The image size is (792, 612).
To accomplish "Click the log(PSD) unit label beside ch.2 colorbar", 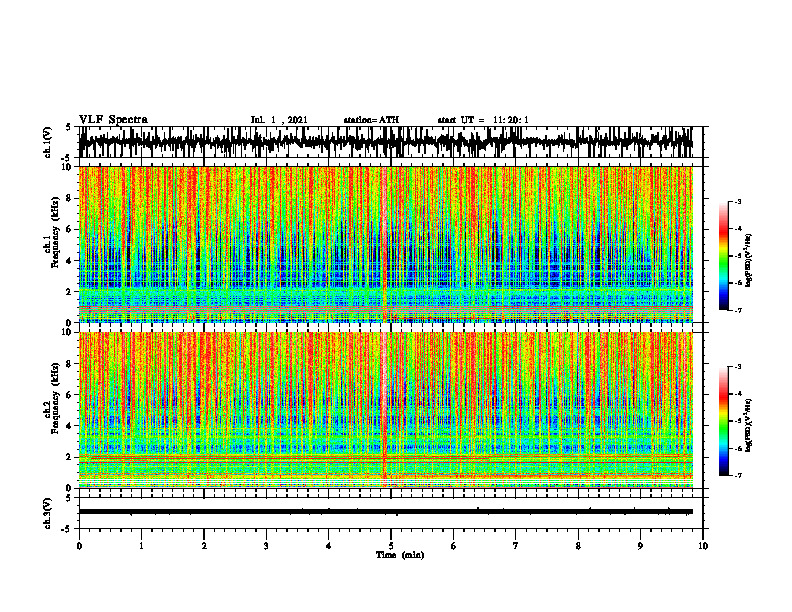I will pos(749,425).
